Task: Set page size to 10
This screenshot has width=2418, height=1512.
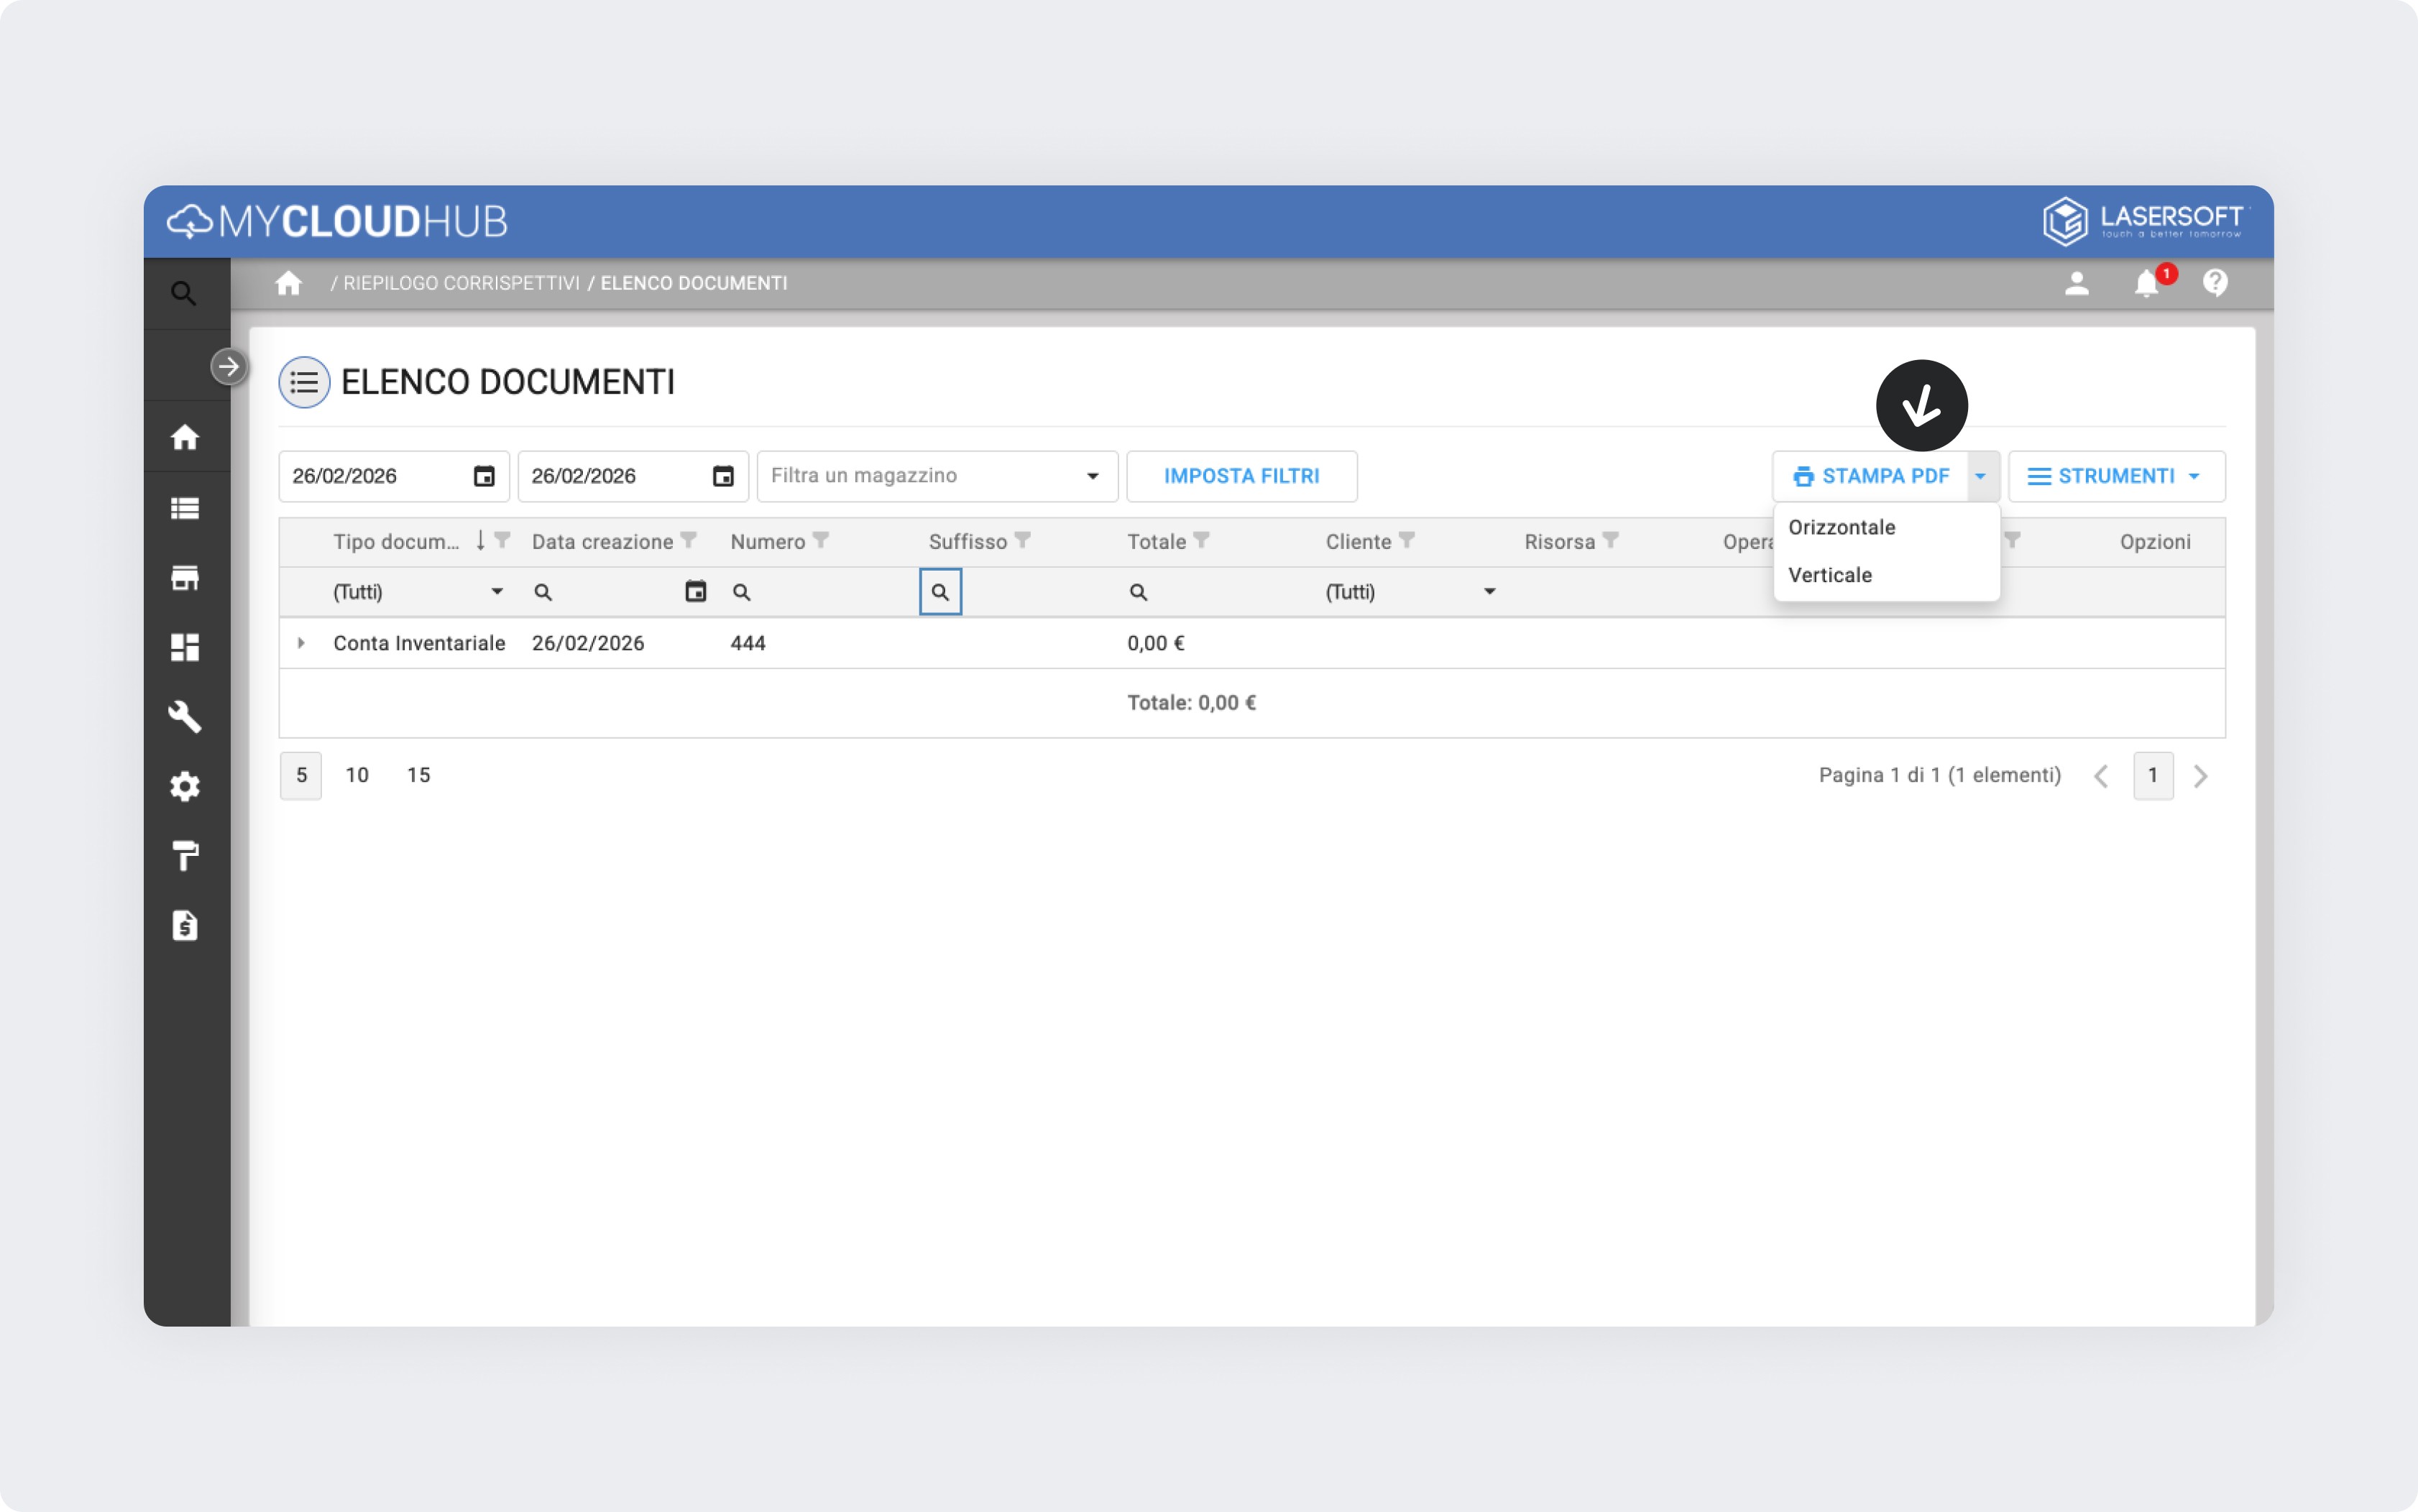Action: click(357, 775)
